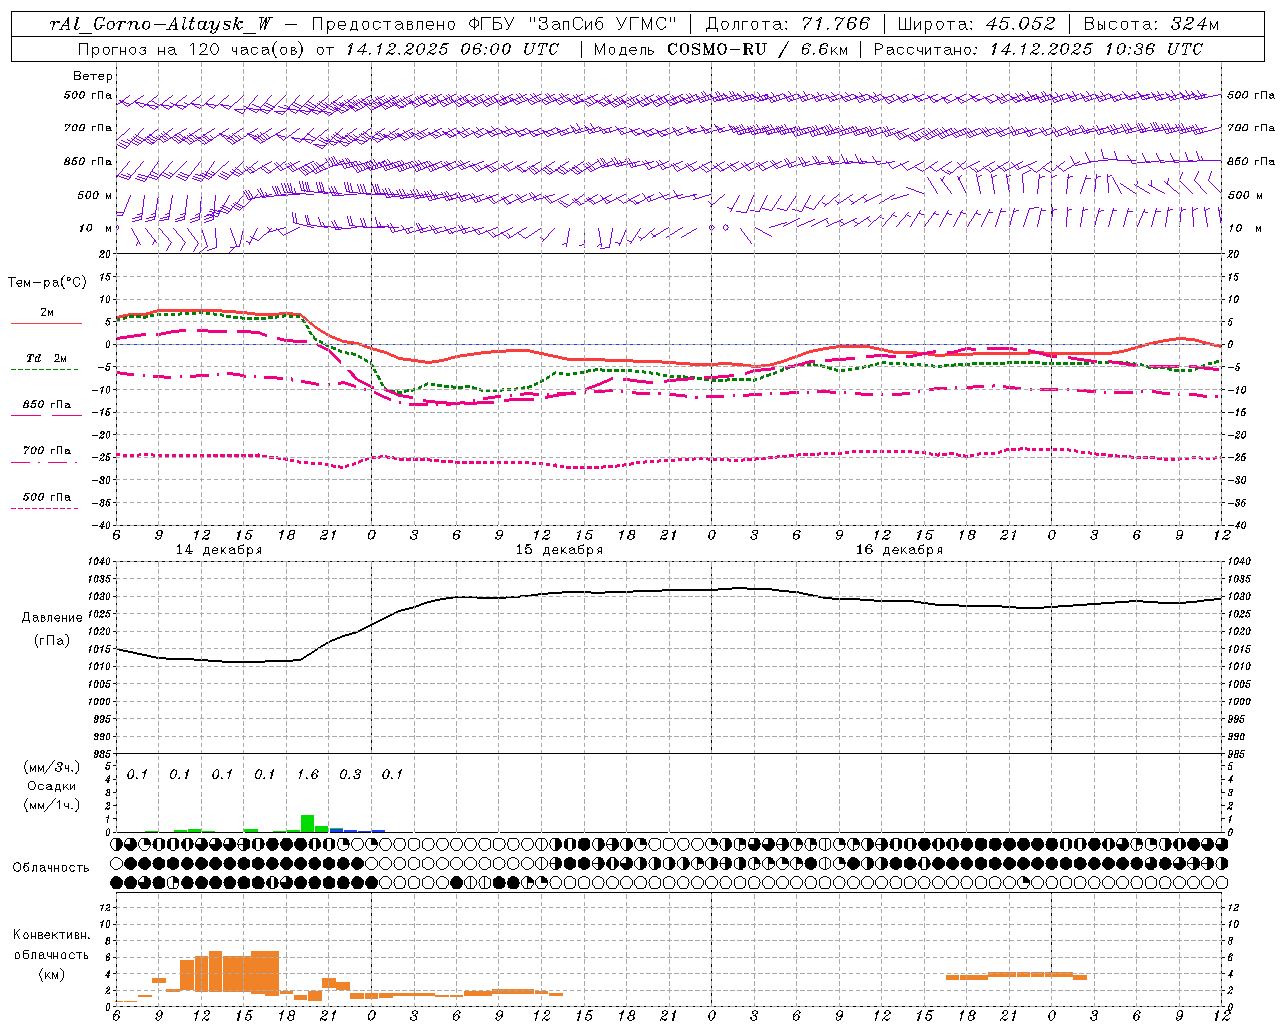Click the Ветер section label
The height and width of the screenshot is (1024, 1280).
[x=93, y=76]
